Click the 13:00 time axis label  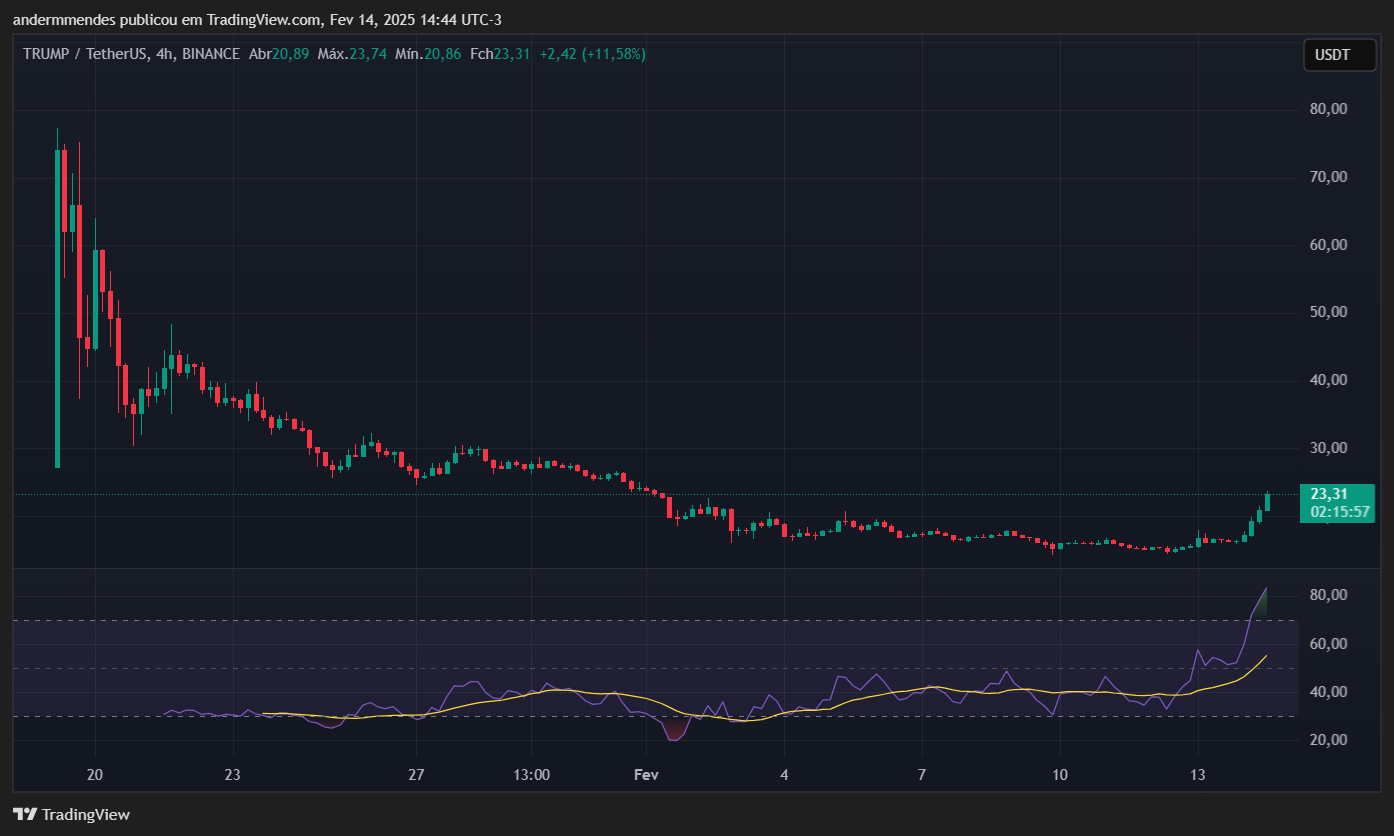(532, 775)
